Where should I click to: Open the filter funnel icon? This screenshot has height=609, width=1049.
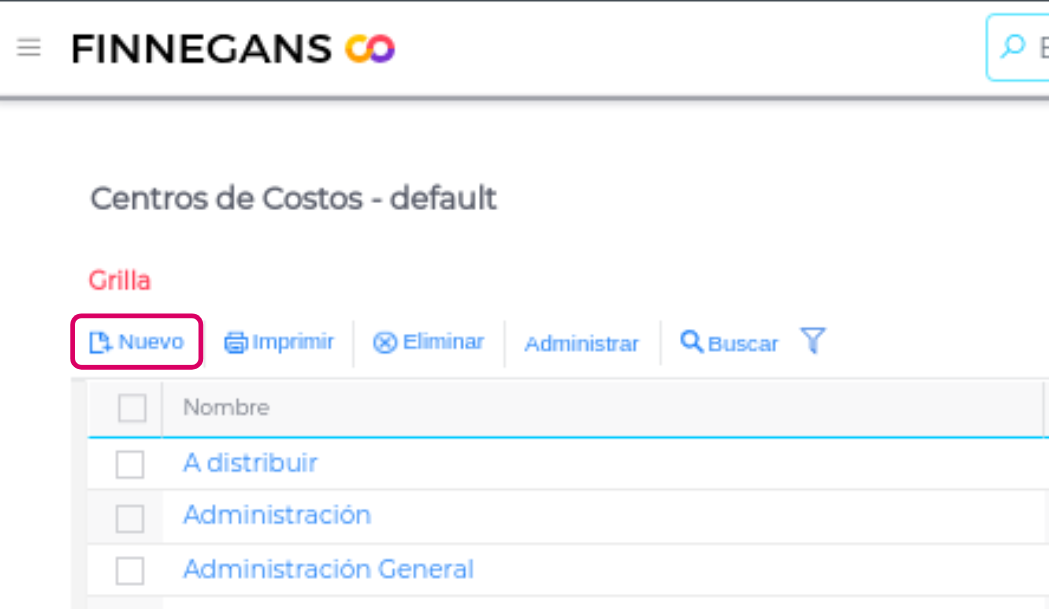[813, 342]
